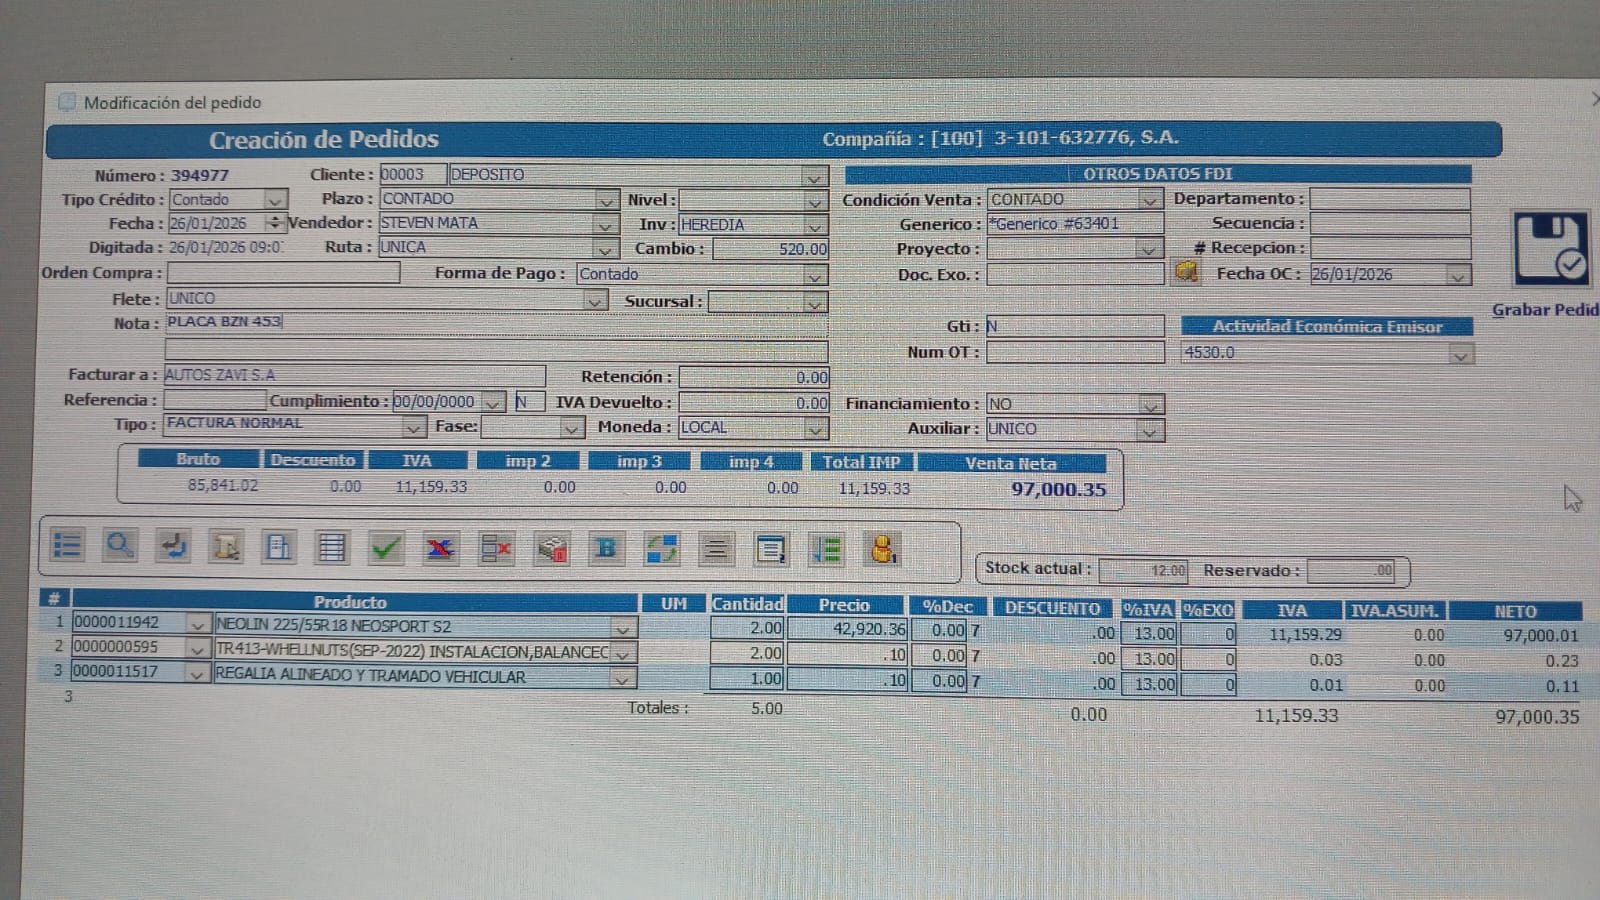Screen dimensions: 1600x900
Task: Click the blue B toolbar icon
Action: [x=604, y=547]
